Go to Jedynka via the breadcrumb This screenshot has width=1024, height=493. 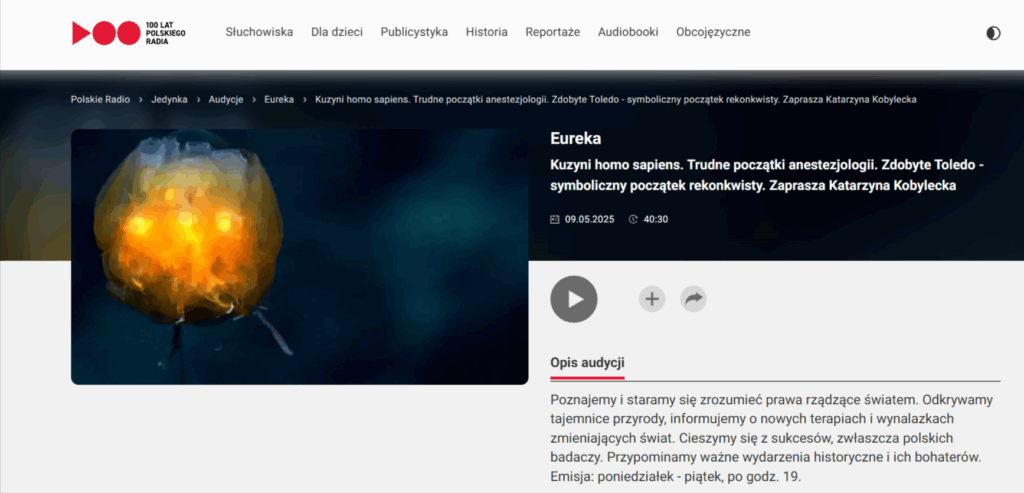click(x=169, y=99)
